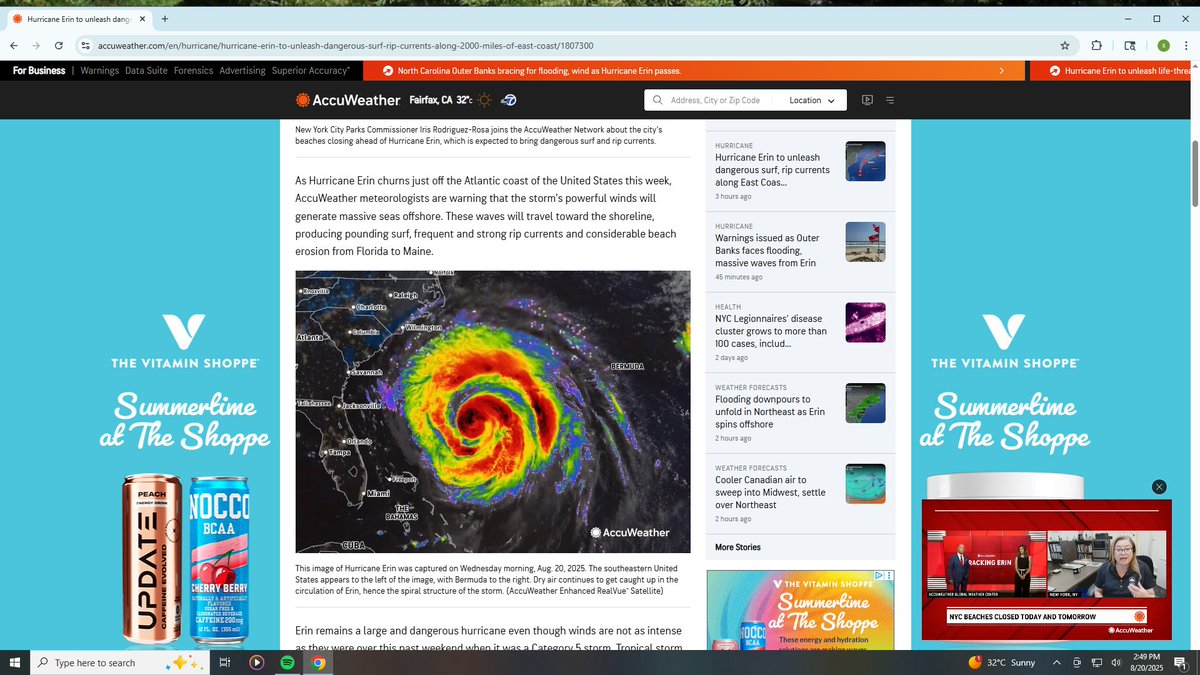Open the taskbar 32°C Sunny weather widget

(1001, 663)
